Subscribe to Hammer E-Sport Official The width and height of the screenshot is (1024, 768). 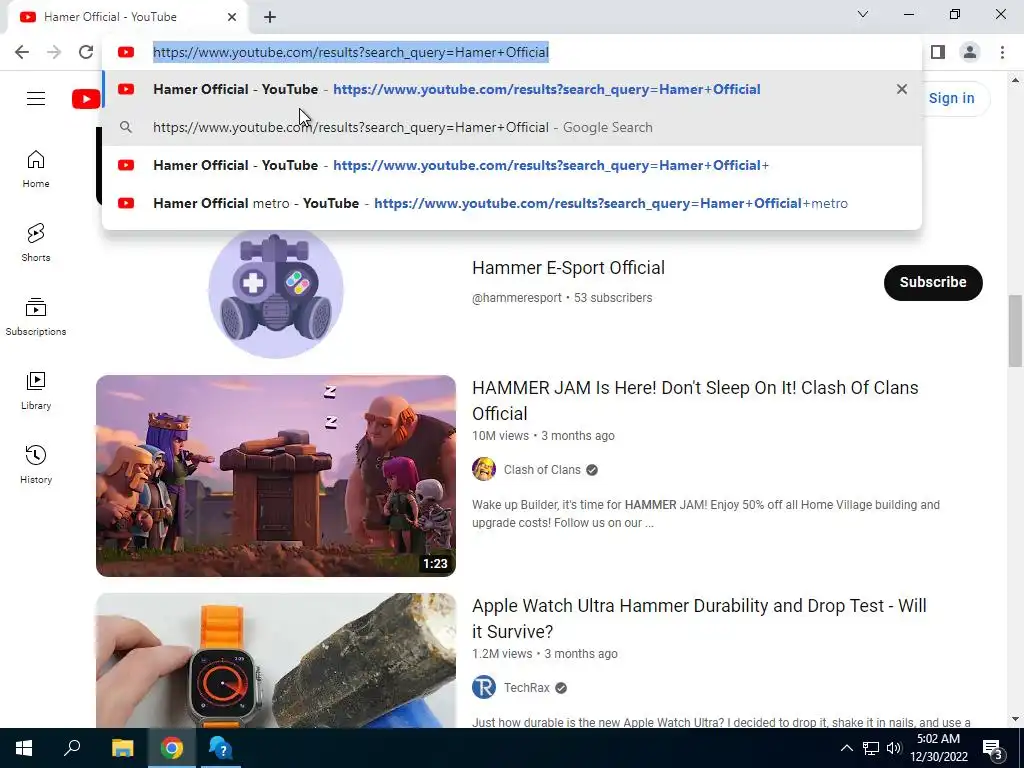pos(933,283)
